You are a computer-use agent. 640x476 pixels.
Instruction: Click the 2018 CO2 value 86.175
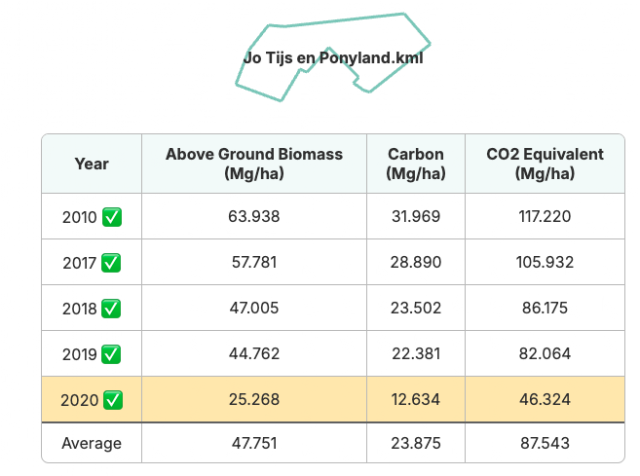click(x=544, y=308)
